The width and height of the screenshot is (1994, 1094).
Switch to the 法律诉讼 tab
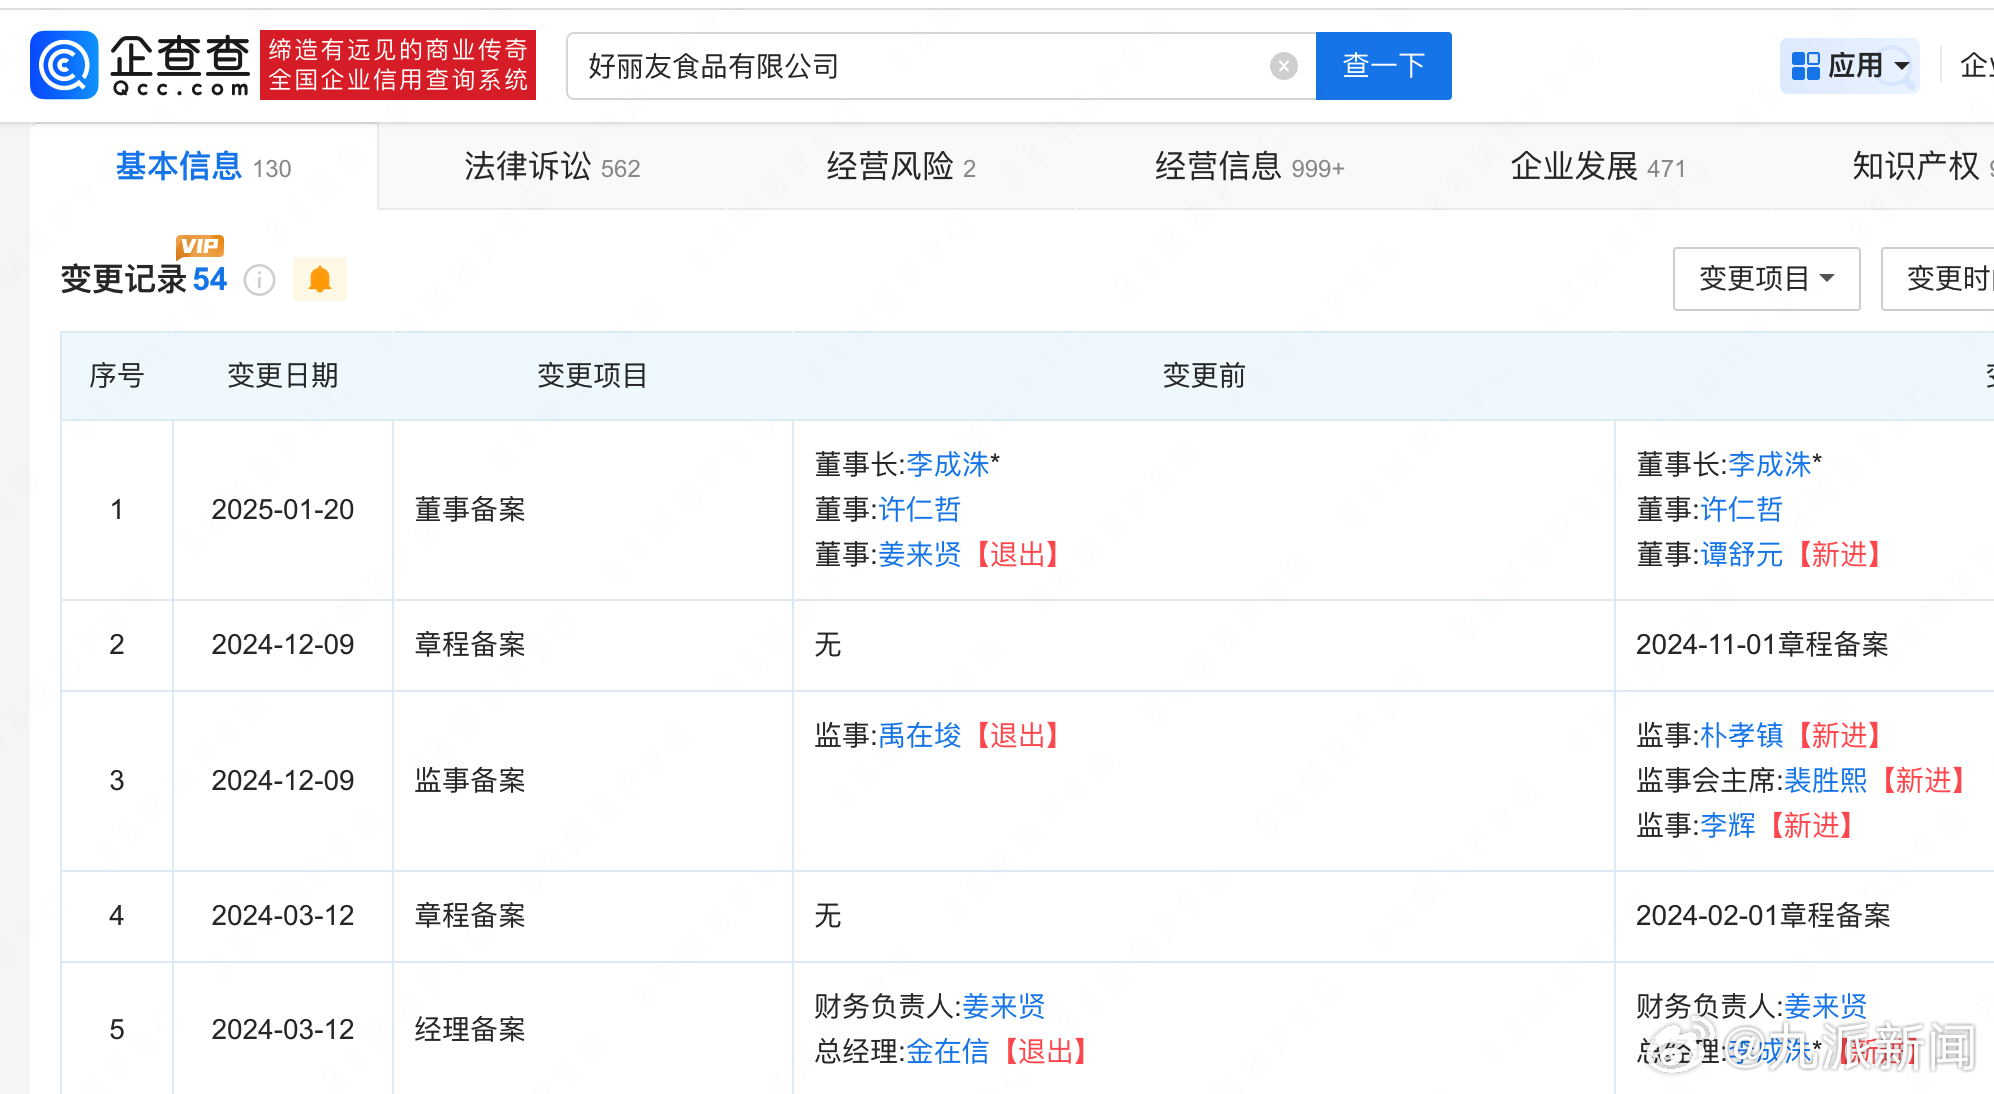pos(552,167)
